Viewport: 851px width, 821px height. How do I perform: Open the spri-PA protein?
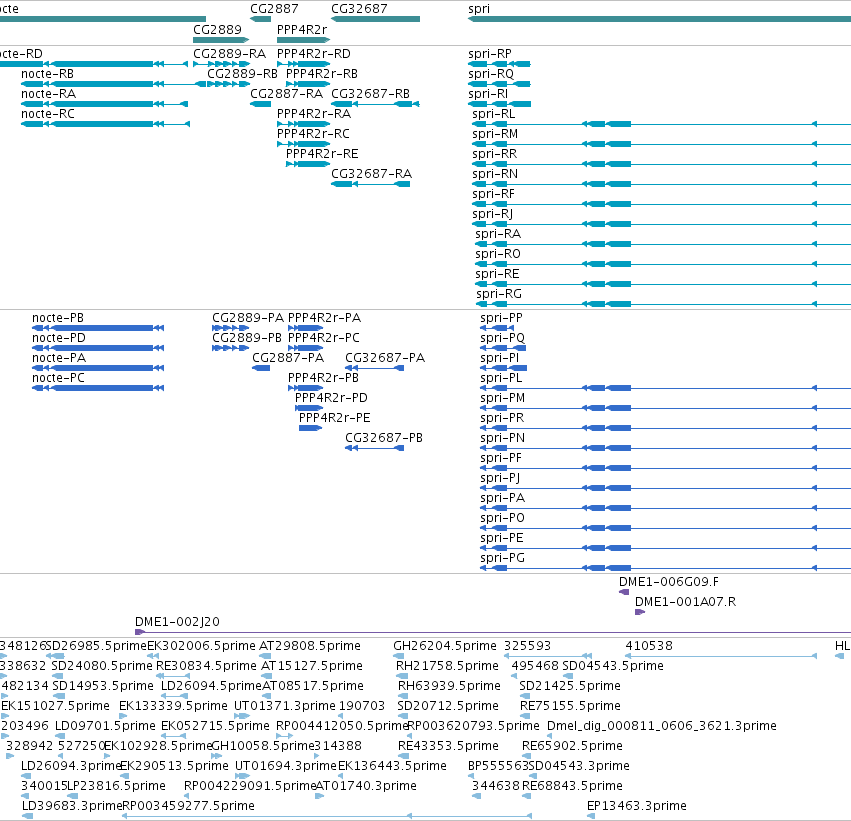pyautogui.click(x=503, y=498)
